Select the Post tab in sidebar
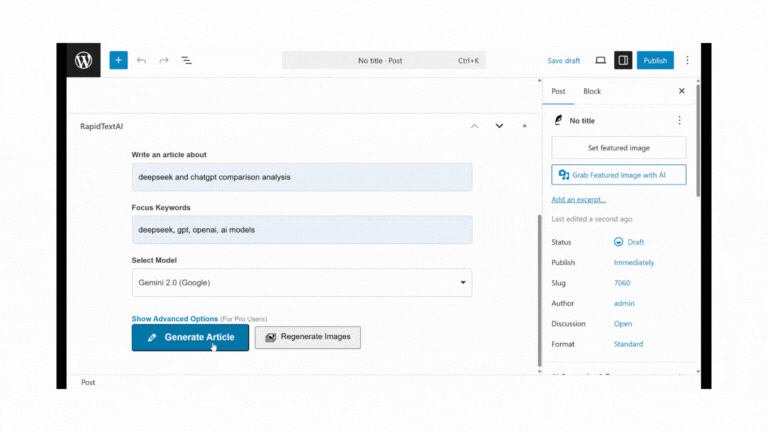 click(x=558, y=91)
